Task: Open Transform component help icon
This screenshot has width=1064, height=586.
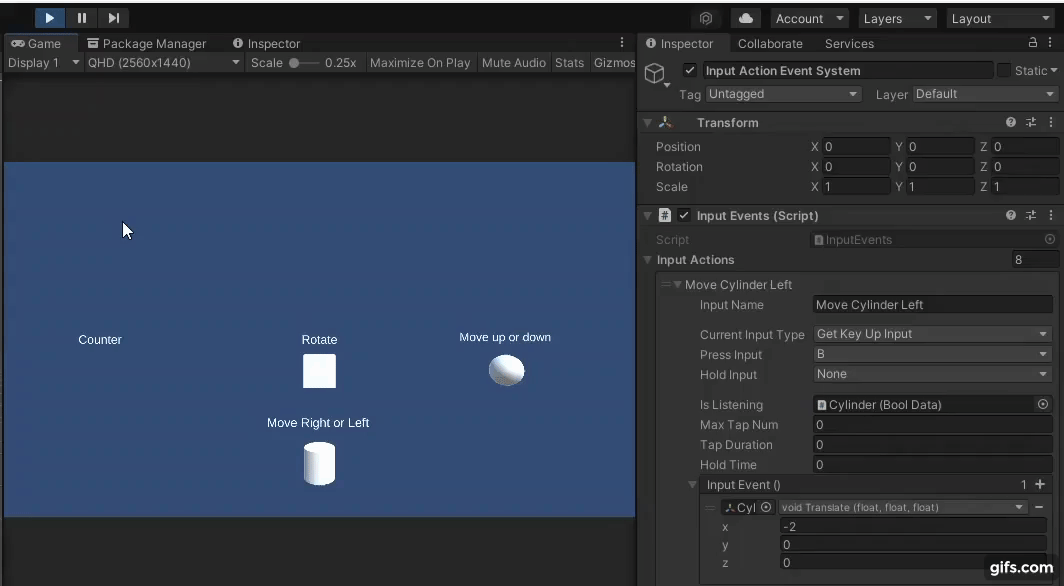Action: [1011, 122]
